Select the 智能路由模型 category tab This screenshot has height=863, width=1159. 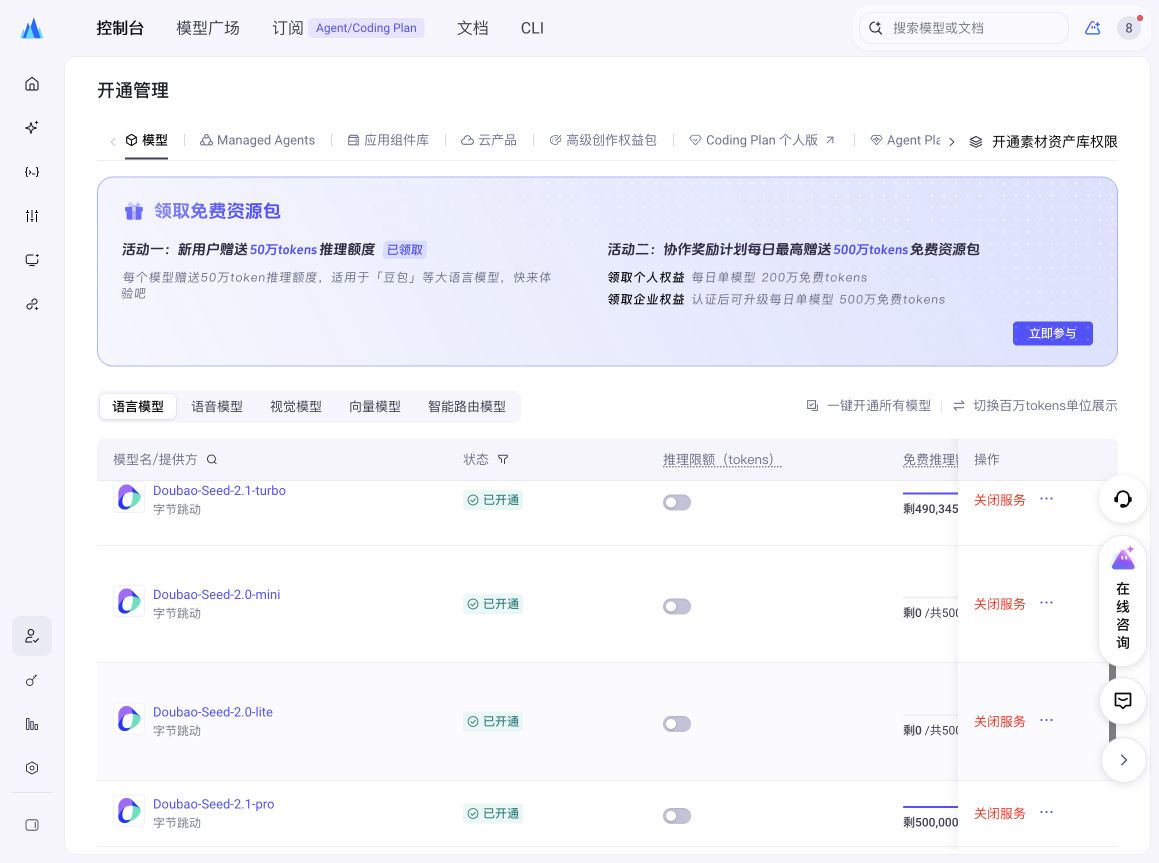466,406
